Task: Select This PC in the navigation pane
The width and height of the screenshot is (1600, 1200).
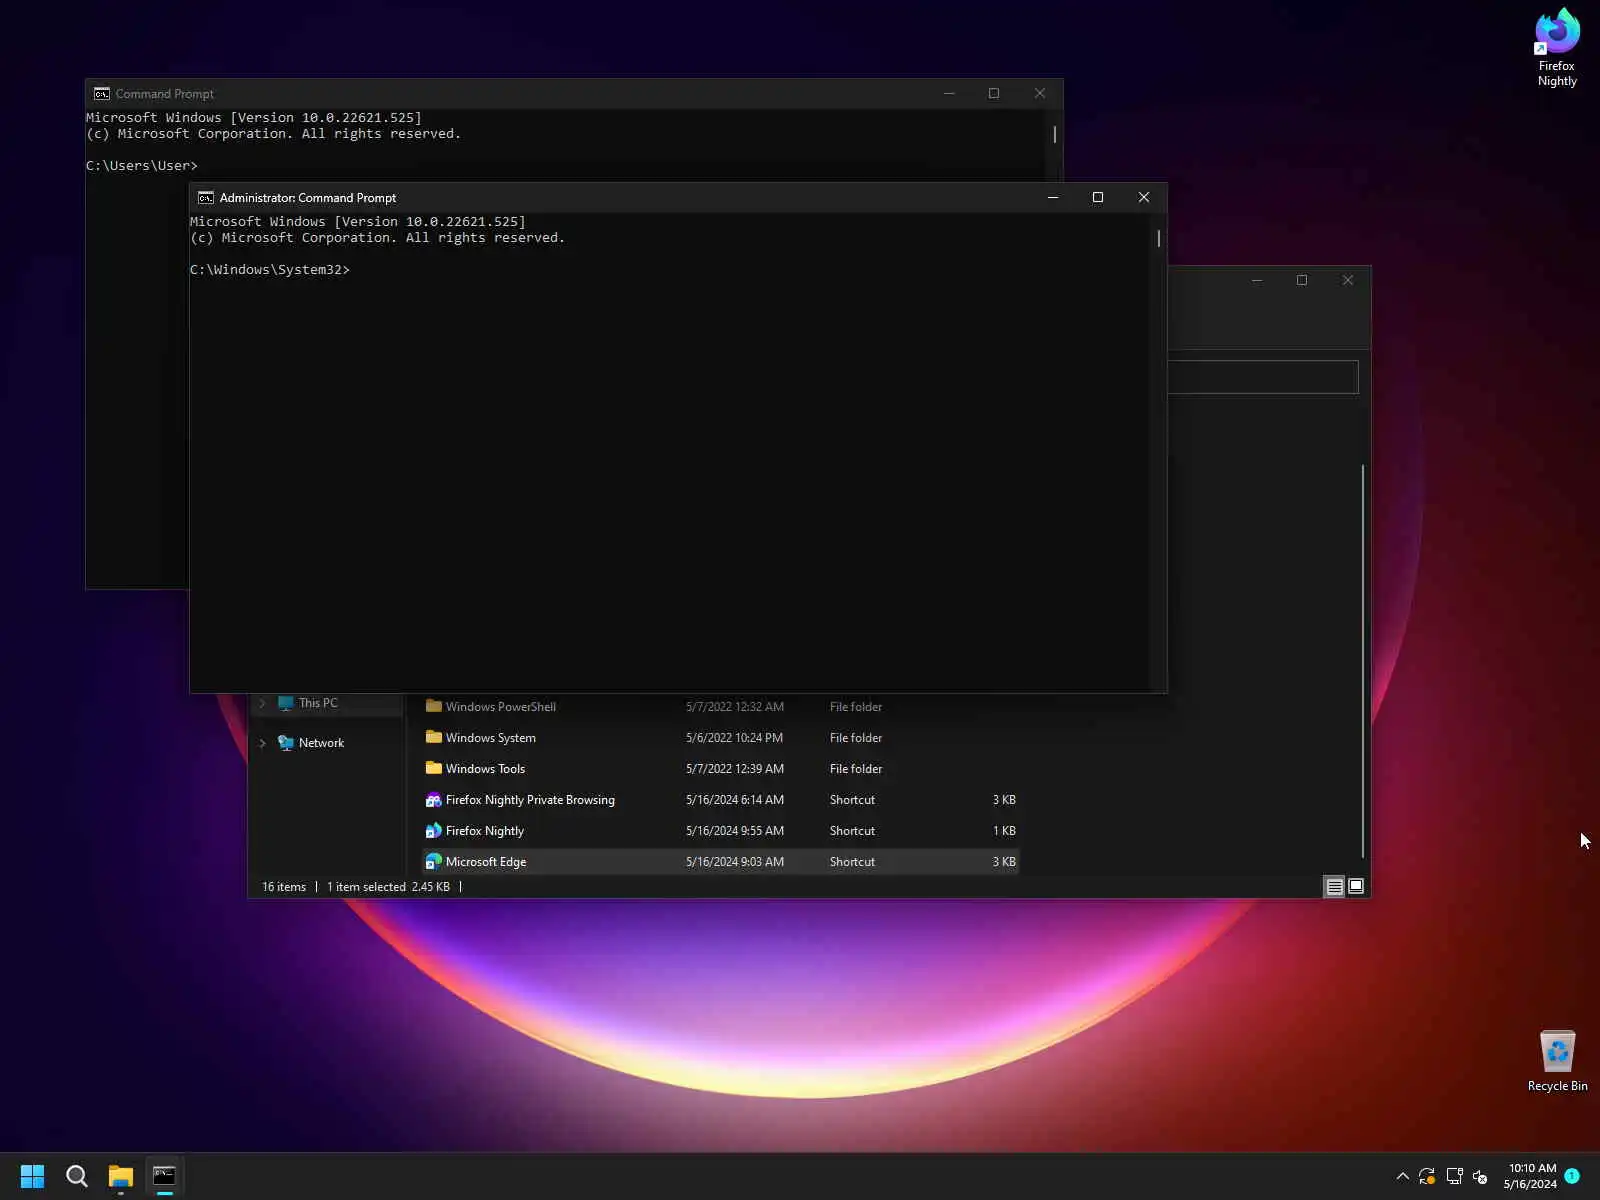Action: (318, 703)
